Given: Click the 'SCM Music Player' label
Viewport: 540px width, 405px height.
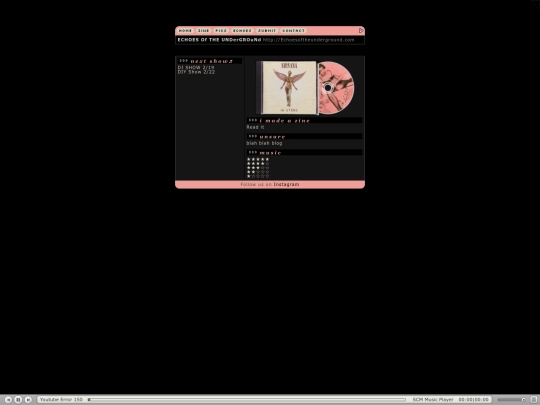Looking at the screenshot, I should [x=433, y=399].
